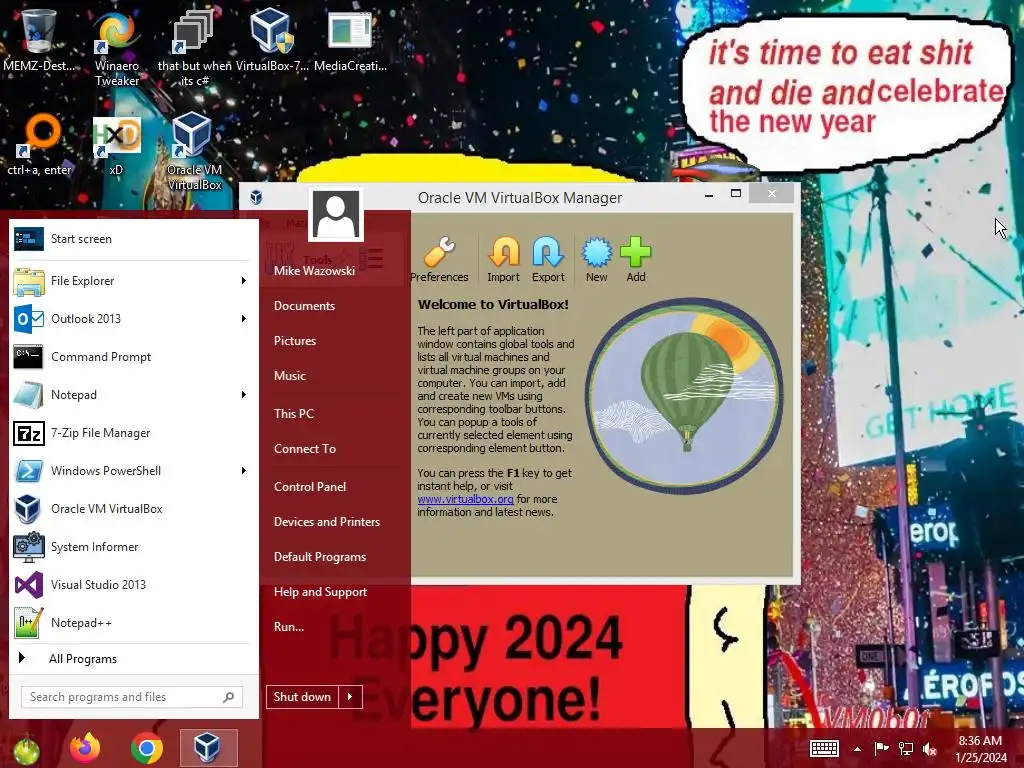The image size is (1024, 768).
Task: Show hidden tray icons arrow
Action: point(857,749)
